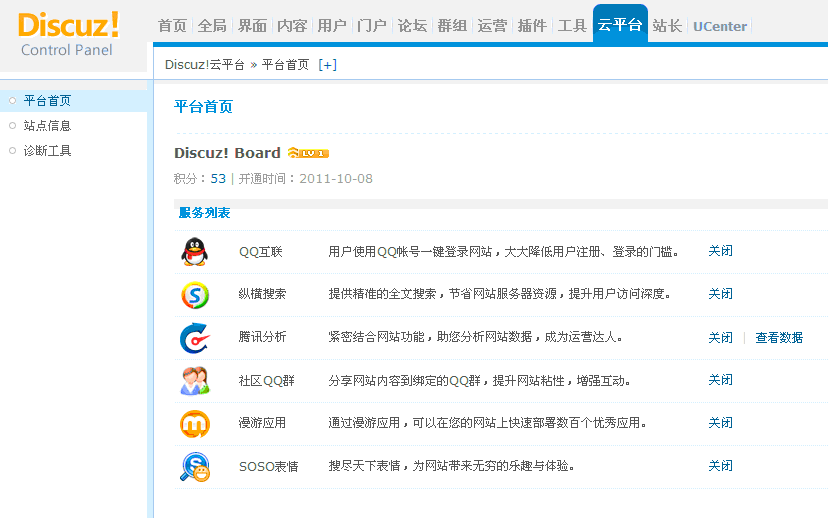Click the Discuz!云平台 breadcrumb text
The height and width of the screenshot is (518, 828).
pyautogui.click(x=204, y=64)
